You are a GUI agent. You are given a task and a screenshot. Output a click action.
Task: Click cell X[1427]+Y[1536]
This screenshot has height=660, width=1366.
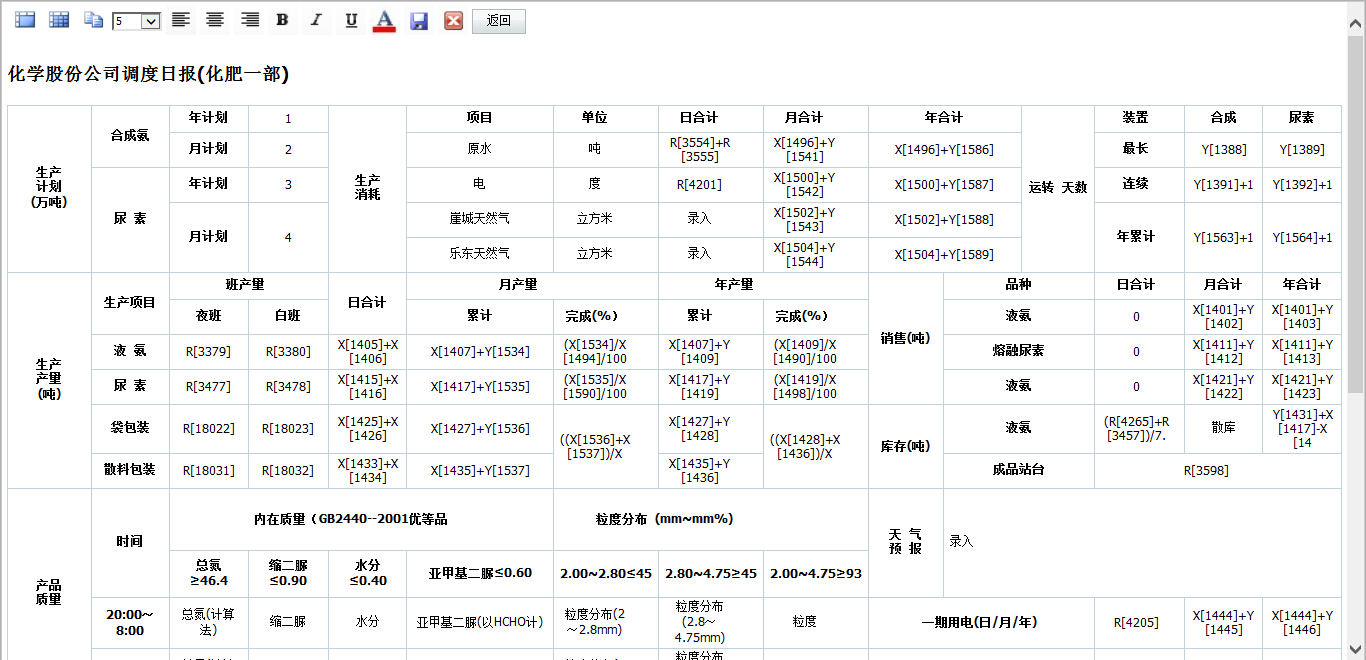[480, 429]
